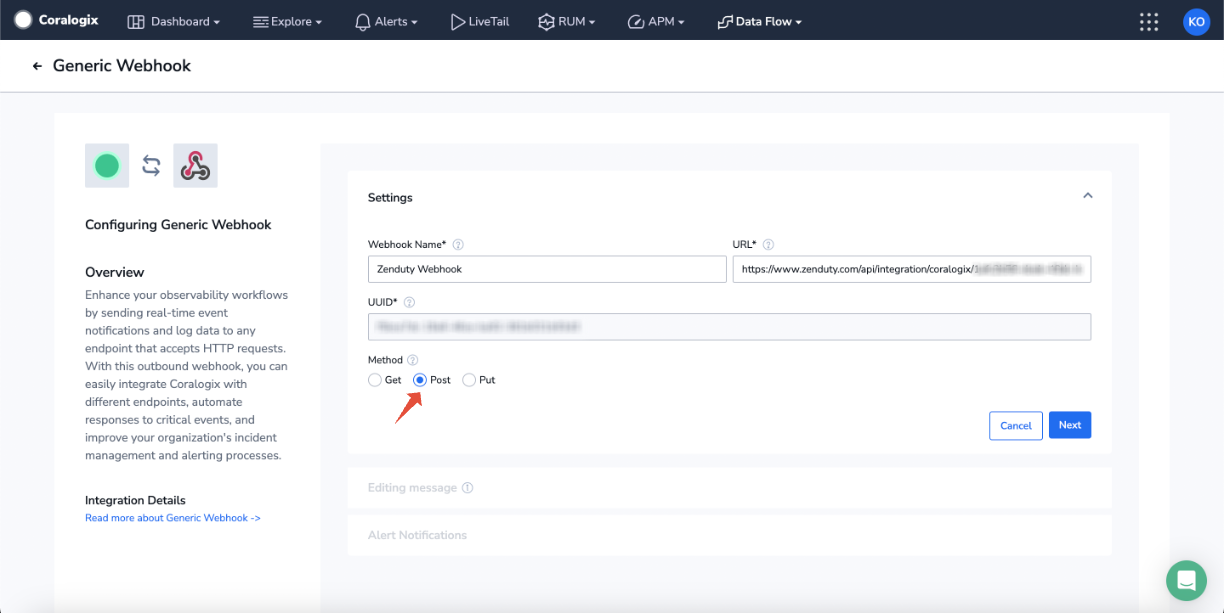This screenshot has width=1224, height=613.
Task: Open the apps grid icon
Action: [1149, 21]
